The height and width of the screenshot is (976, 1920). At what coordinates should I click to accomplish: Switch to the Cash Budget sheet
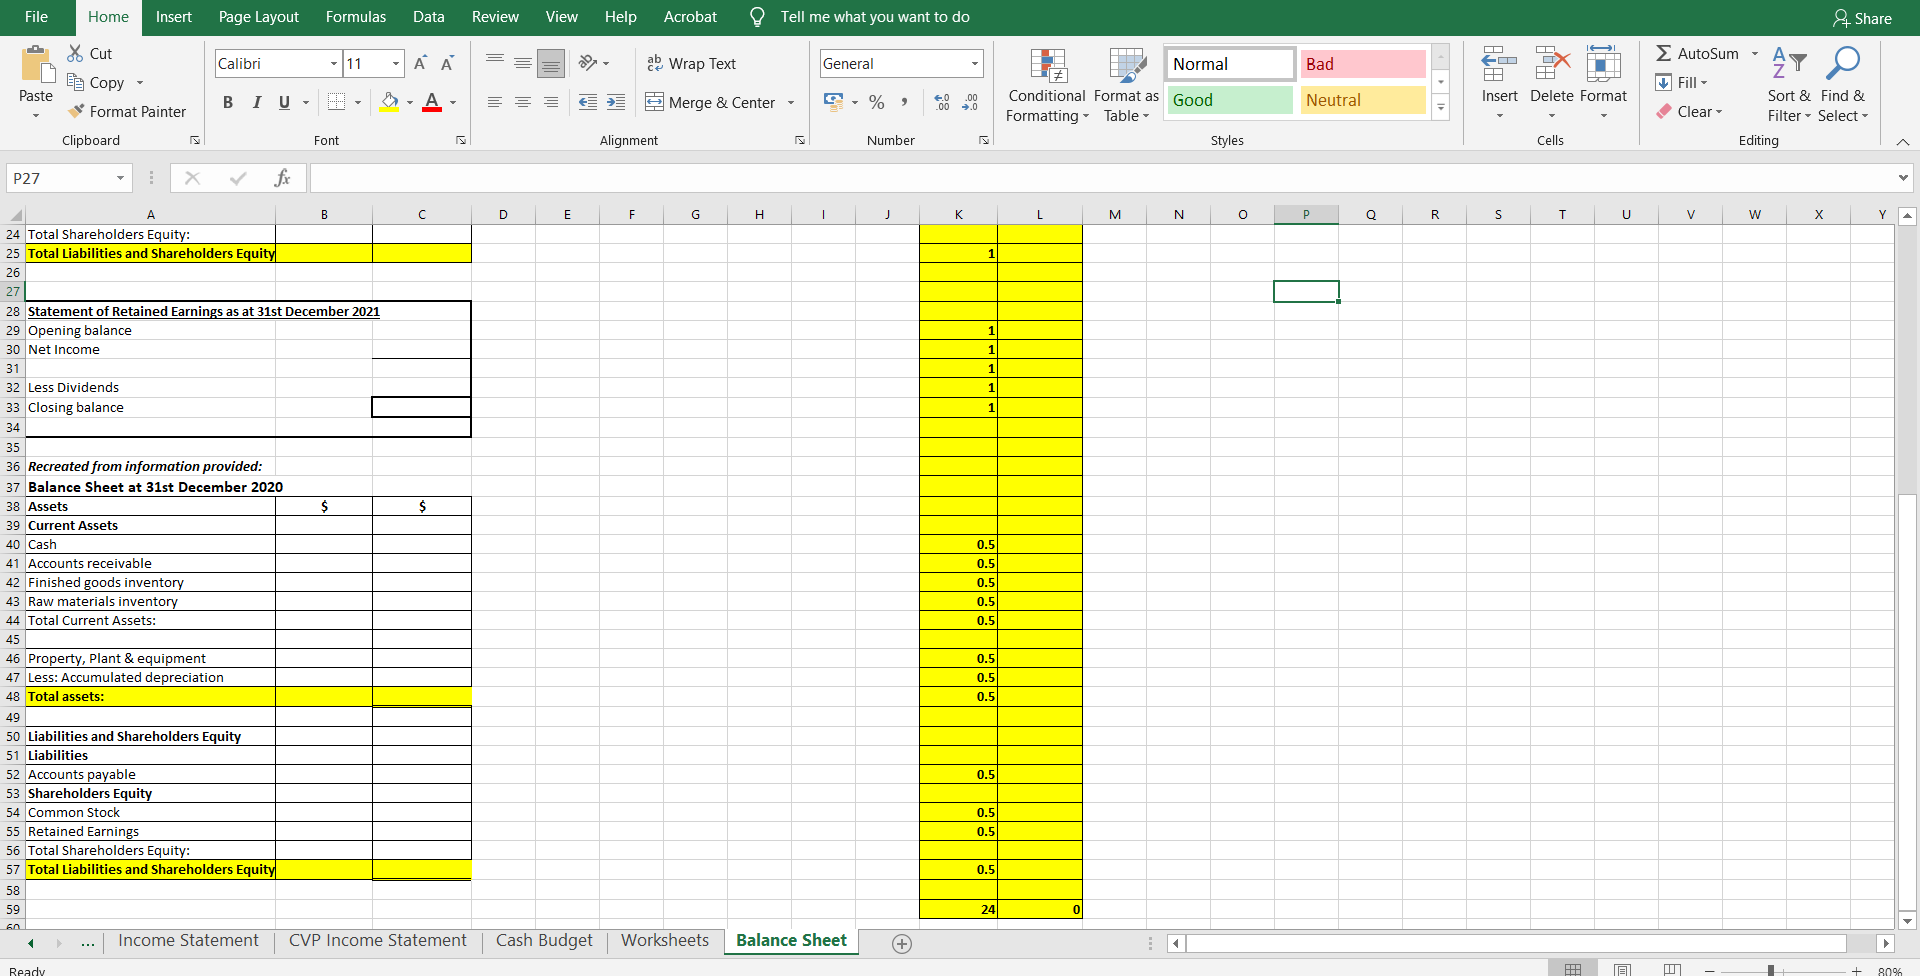click(544, 940)
